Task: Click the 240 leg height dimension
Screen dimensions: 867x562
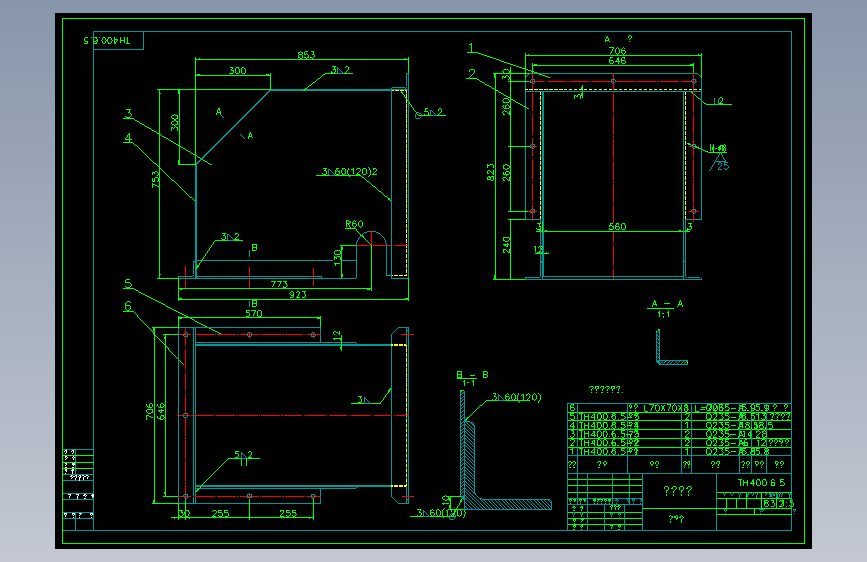Action: (506, 245)
